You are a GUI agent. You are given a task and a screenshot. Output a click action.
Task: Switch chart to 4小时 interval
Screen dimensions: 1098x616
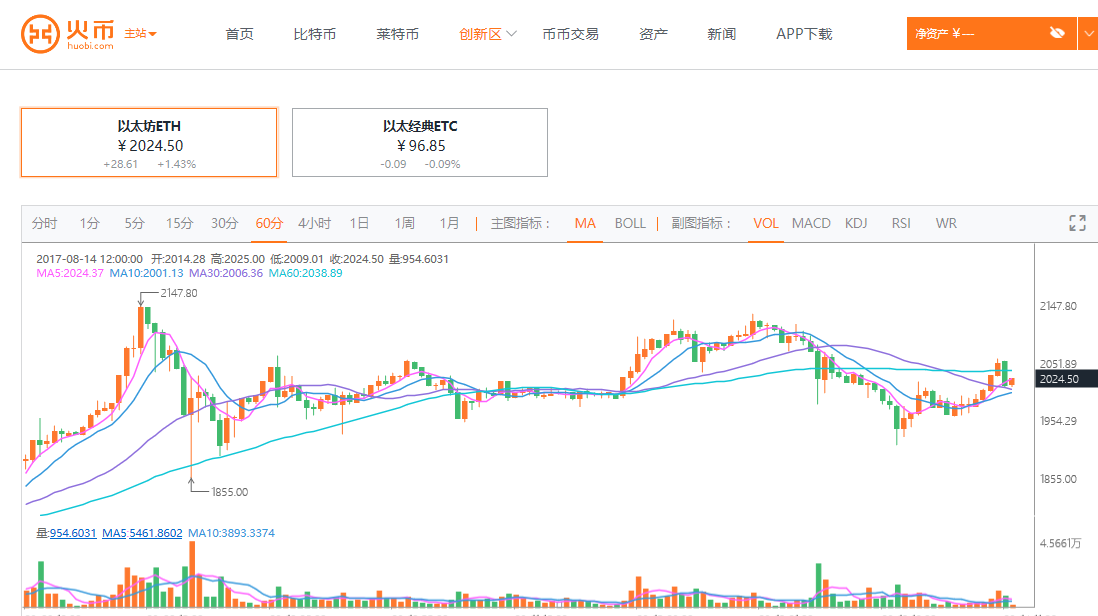(x=314, y=223)
